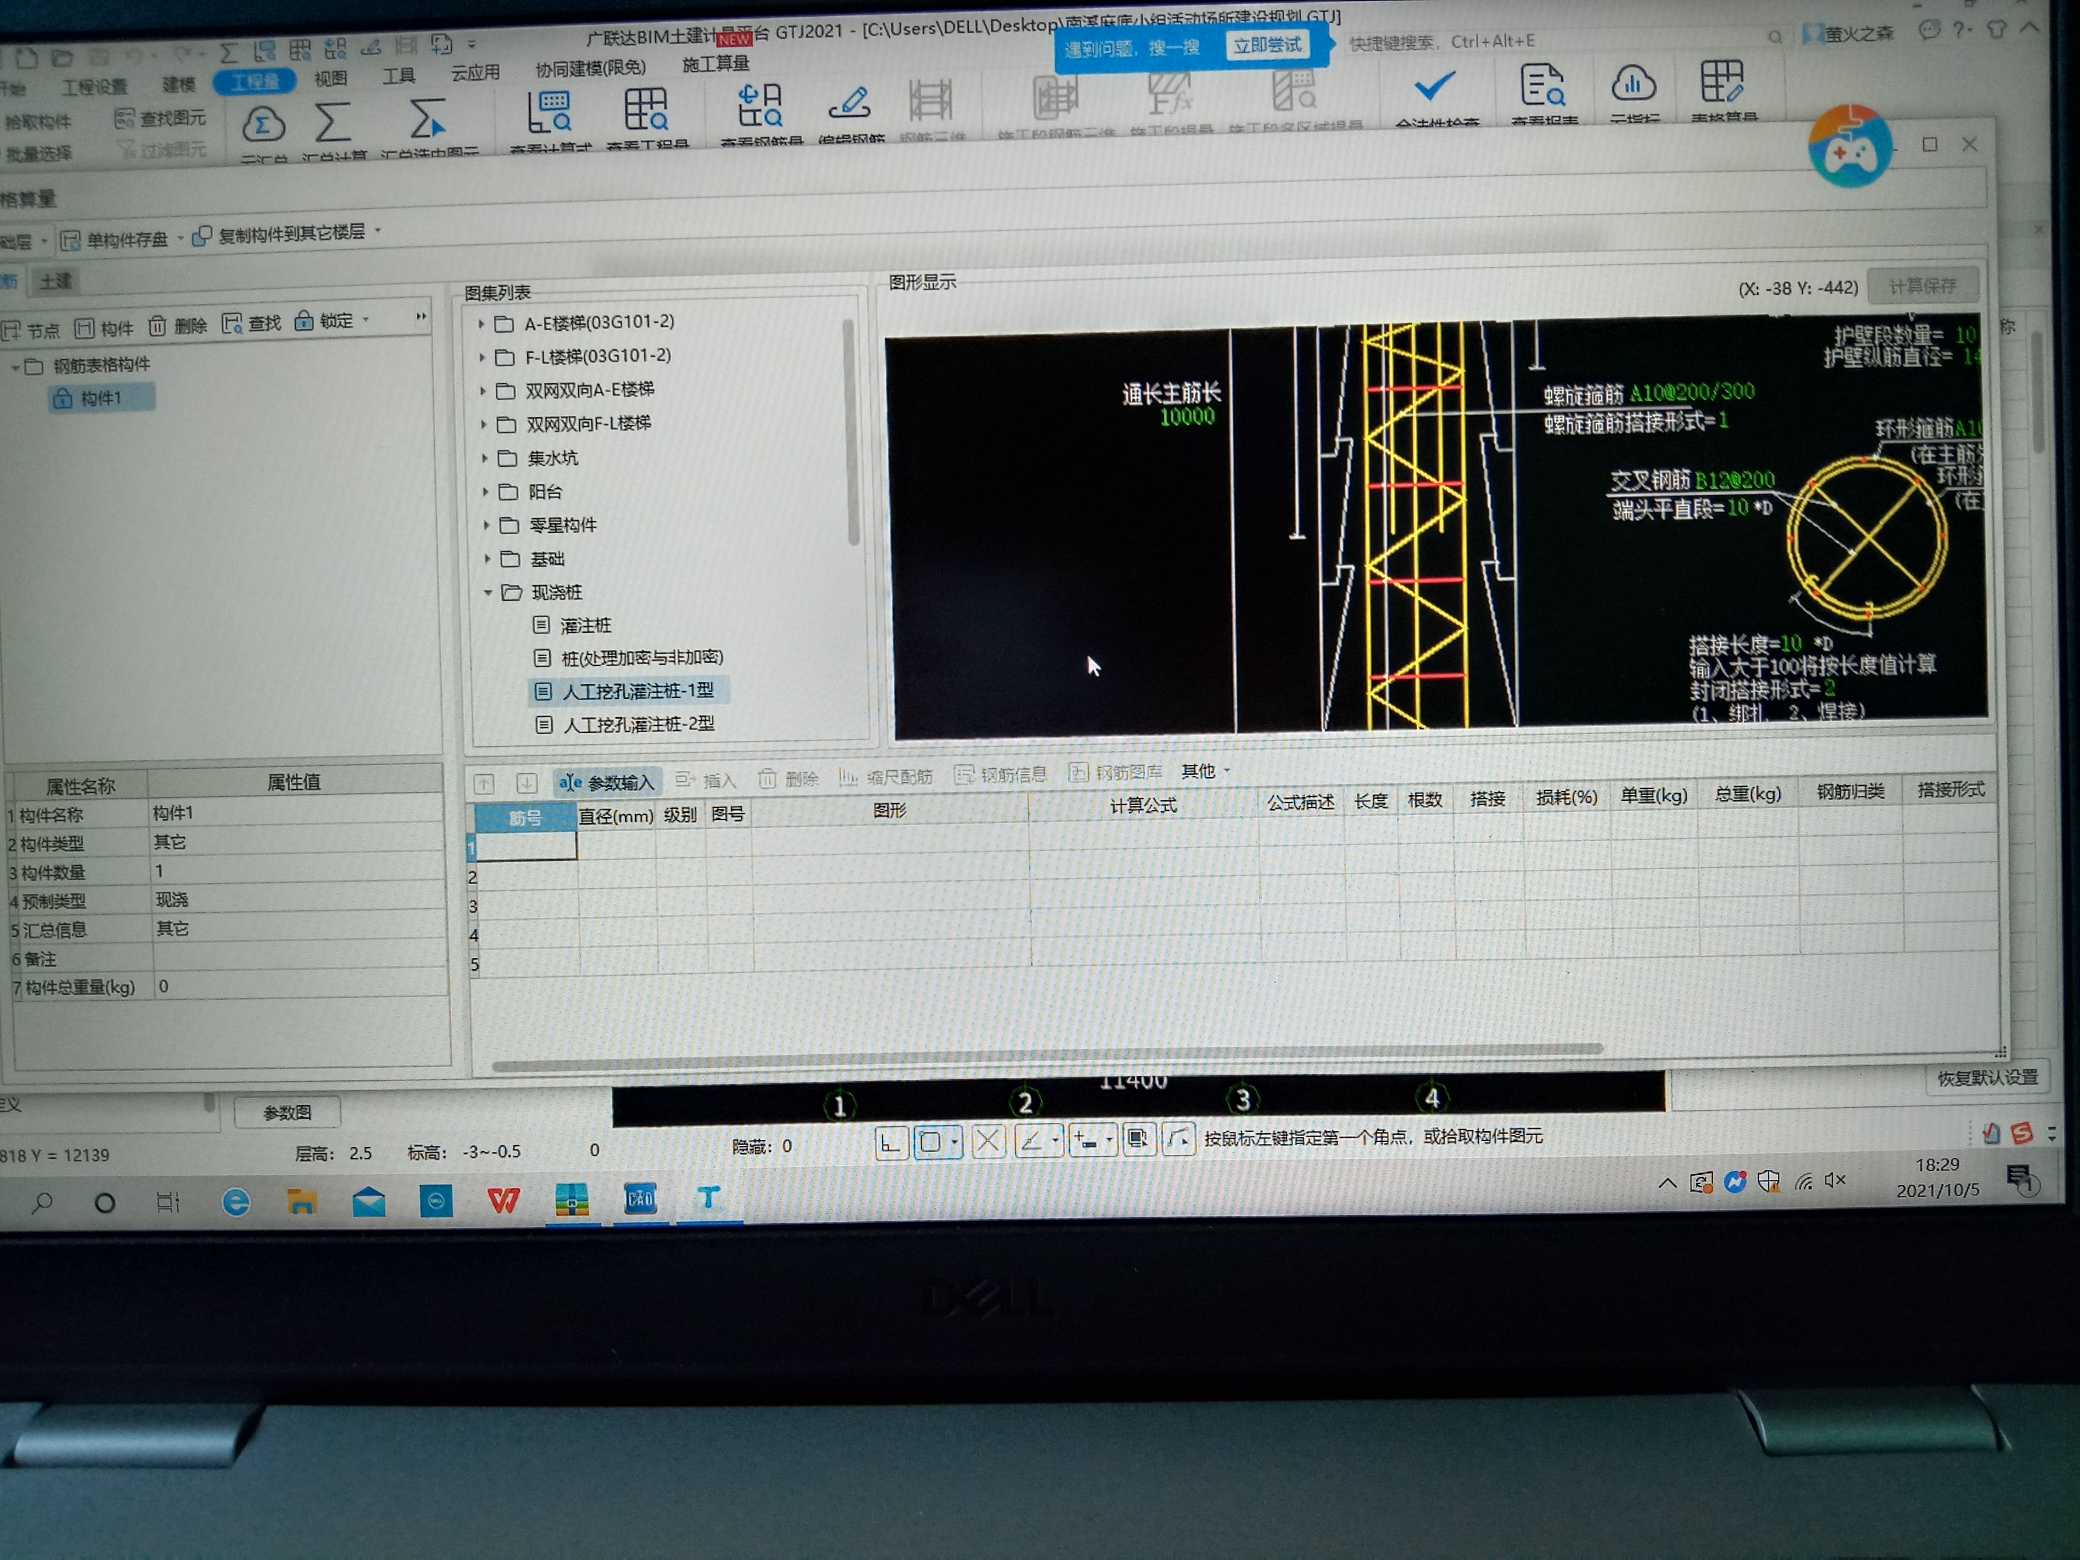Click the 钢筋图库 rebar library button

click(x=1116, y=773)
